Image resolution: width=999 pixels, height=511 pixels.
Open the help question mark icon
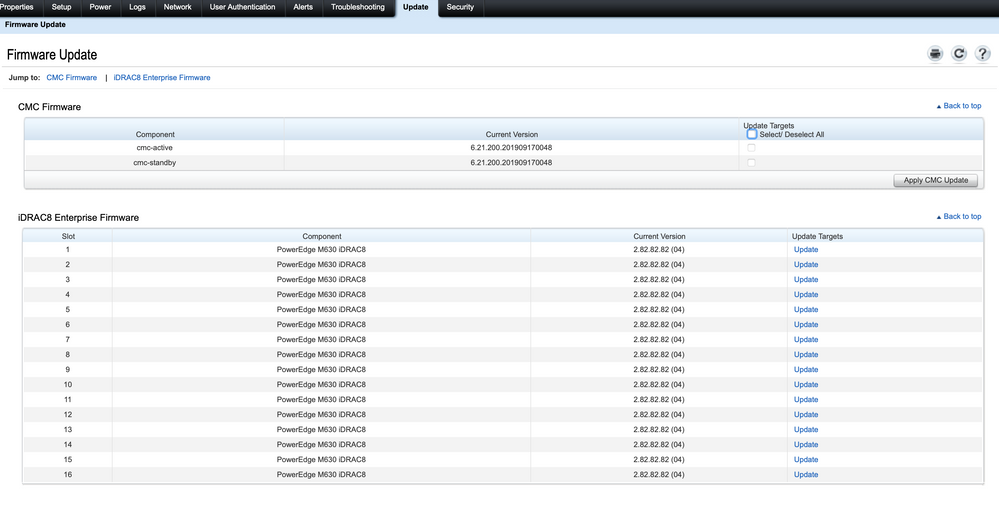click(982, 54)
